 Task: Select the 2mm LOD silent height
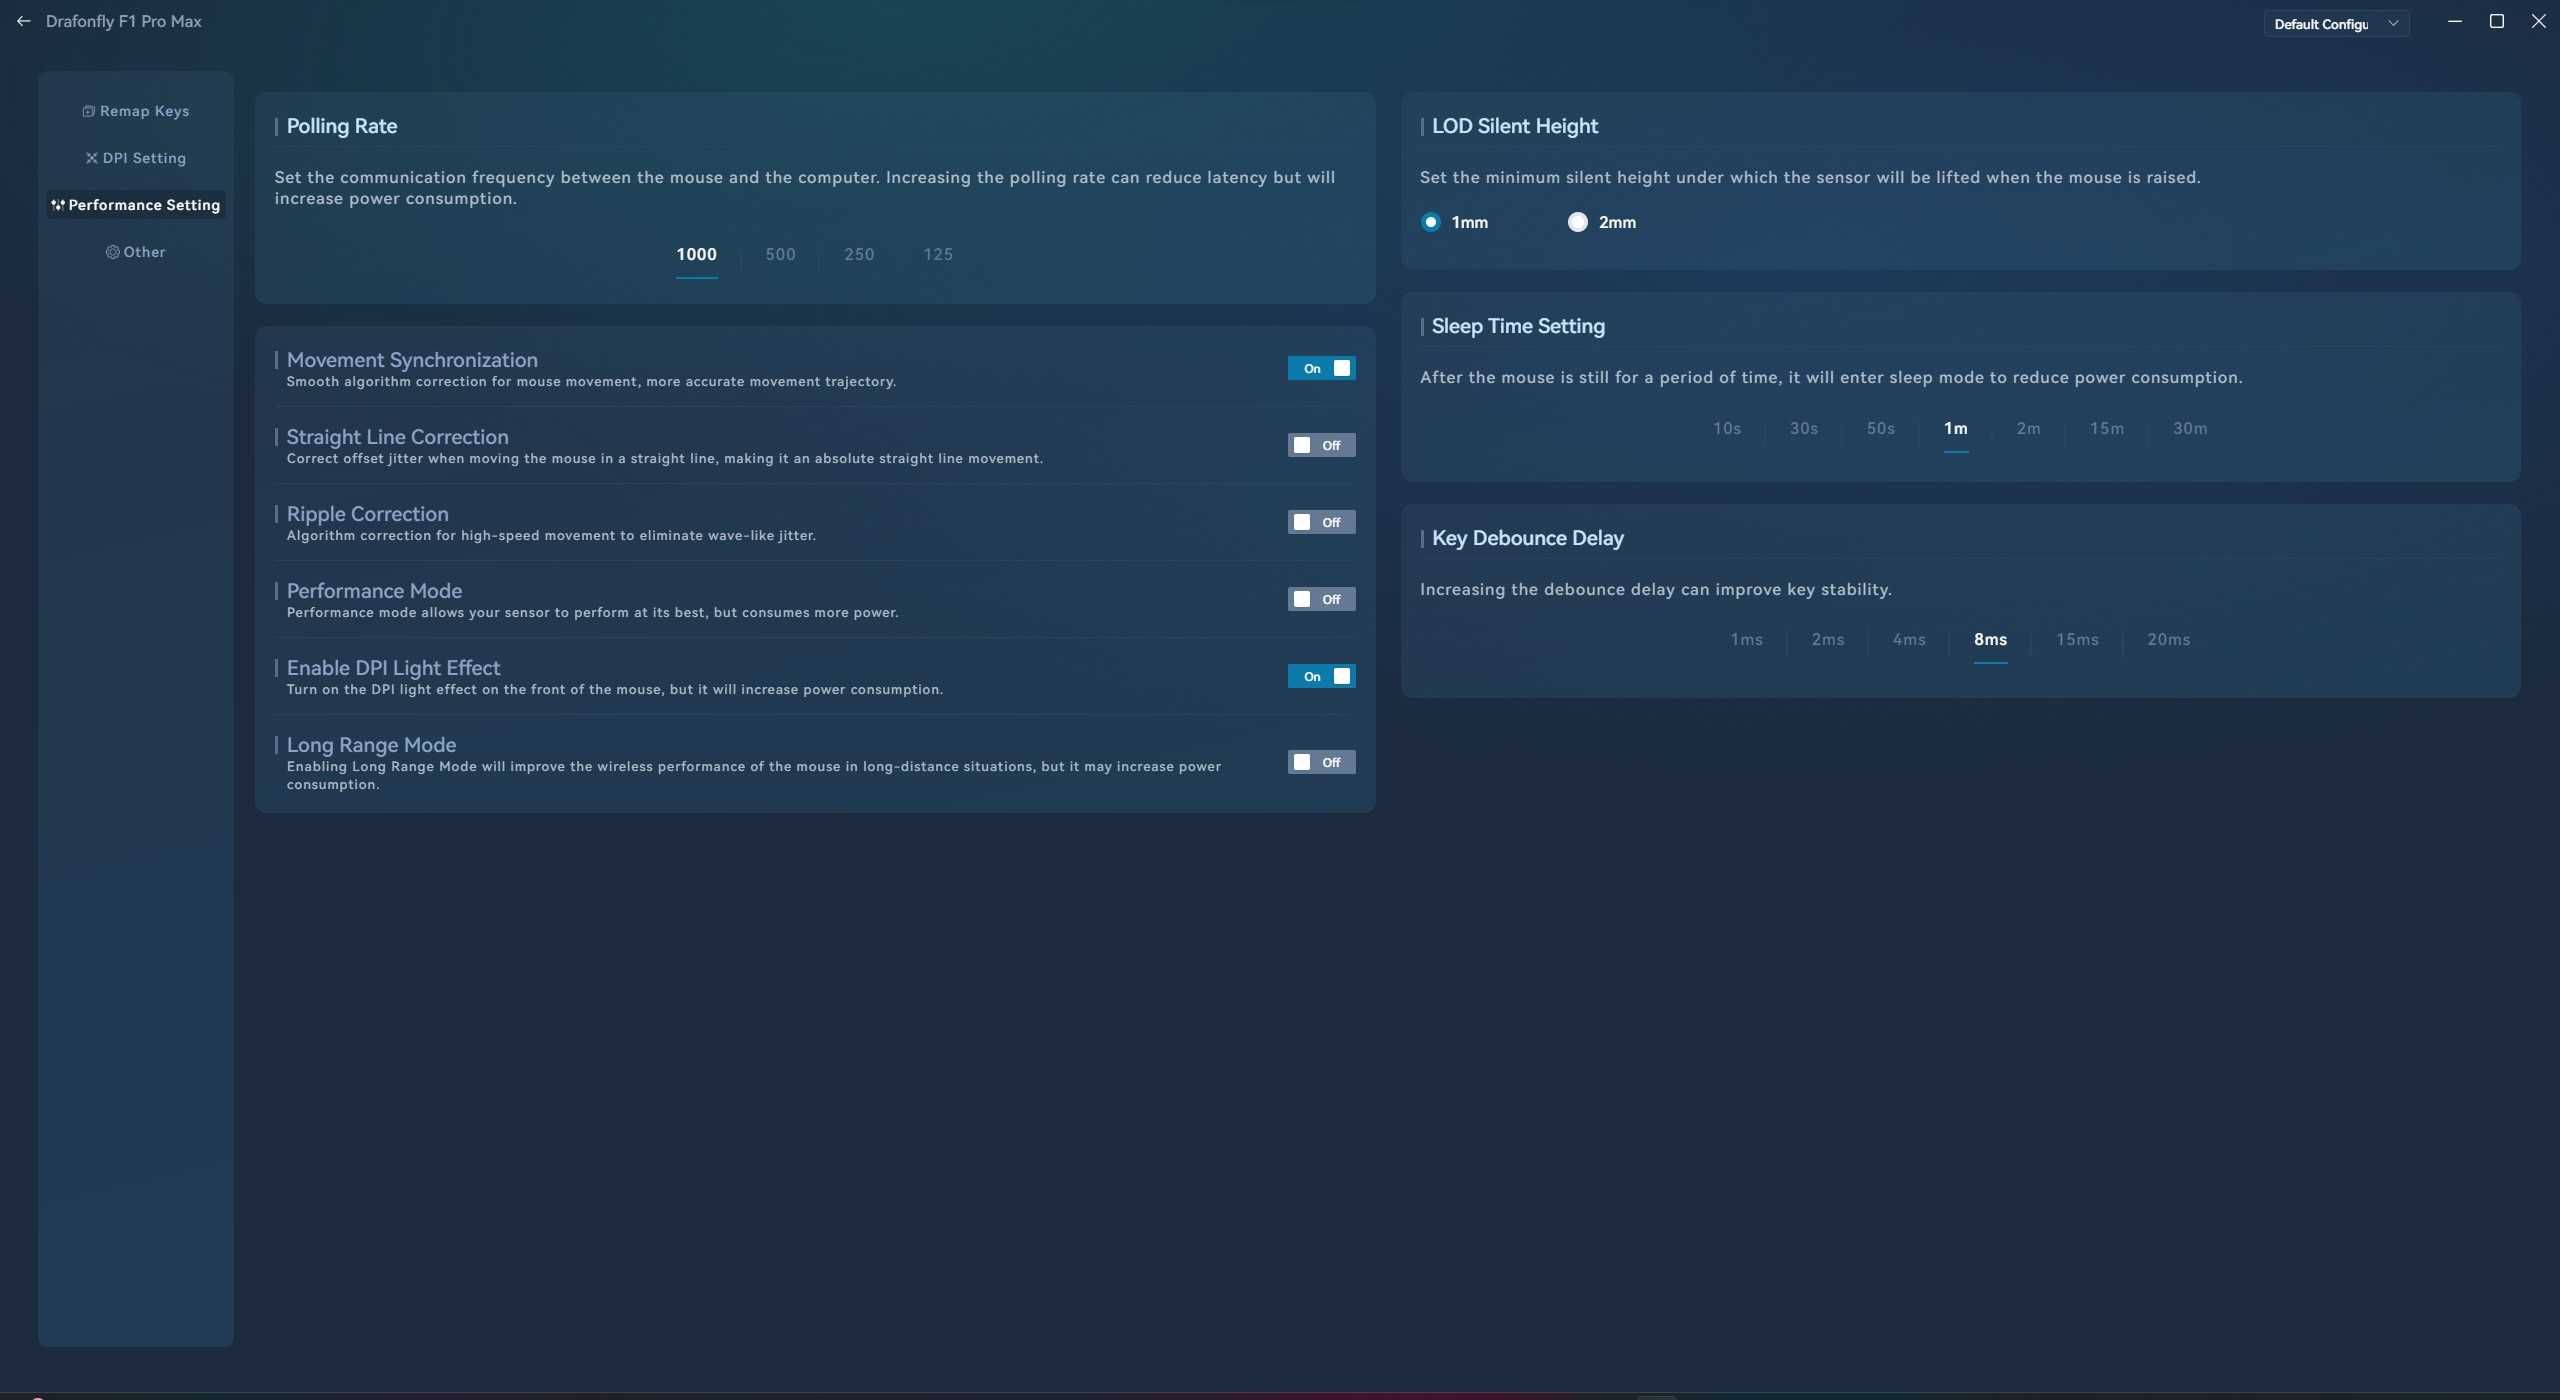pos(1578,222)
